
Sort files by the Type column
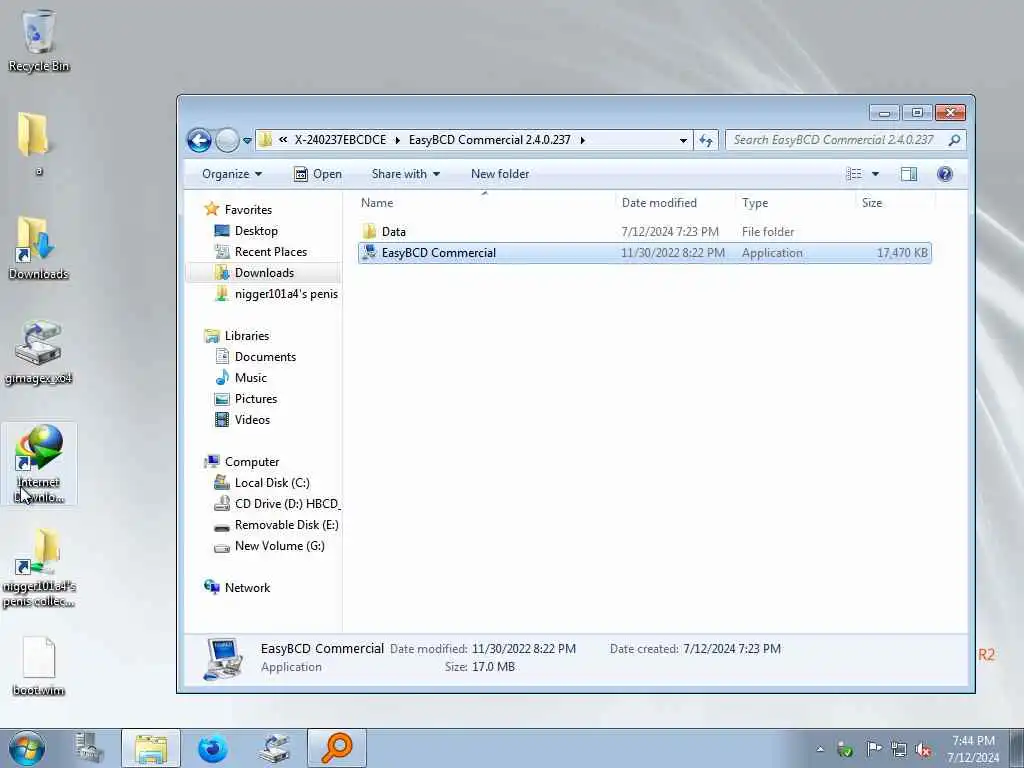[x=795, y=202]
